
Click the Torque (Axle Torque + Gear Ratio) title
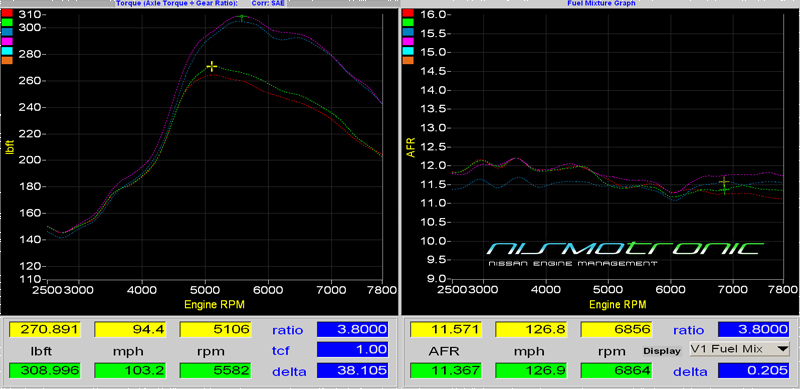(177, 3)
